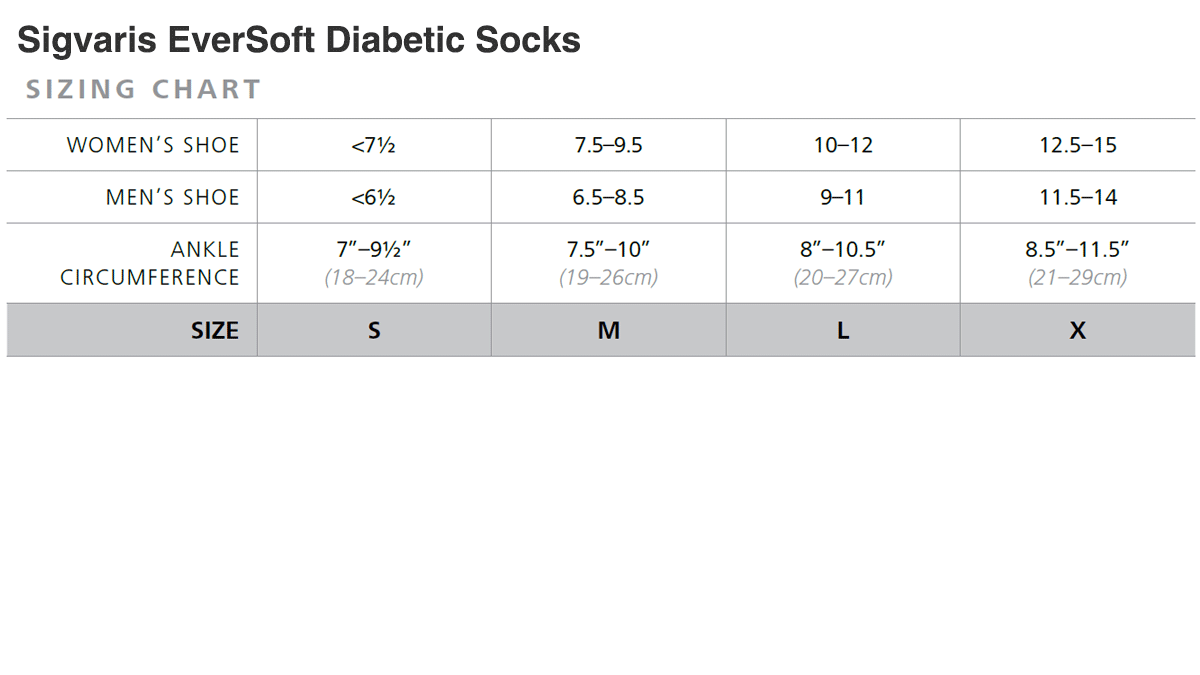Click men's shoe <6½ cell
This screenshot has width=1200, height=675.
tap(374, 197)
